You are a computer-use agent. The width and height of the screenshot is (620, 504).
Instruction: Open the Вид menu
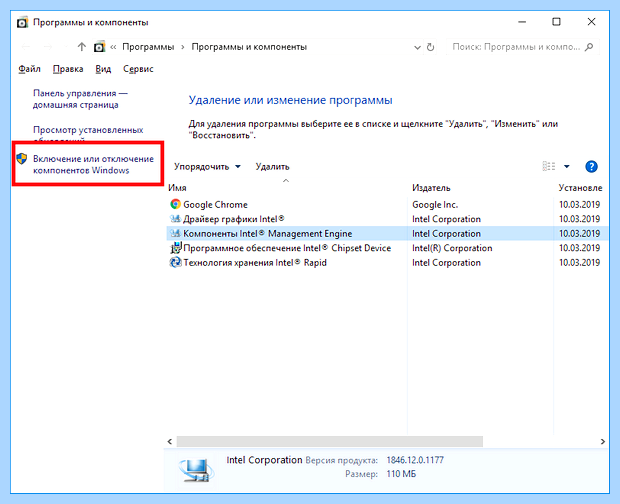click(x=103, y=69)
